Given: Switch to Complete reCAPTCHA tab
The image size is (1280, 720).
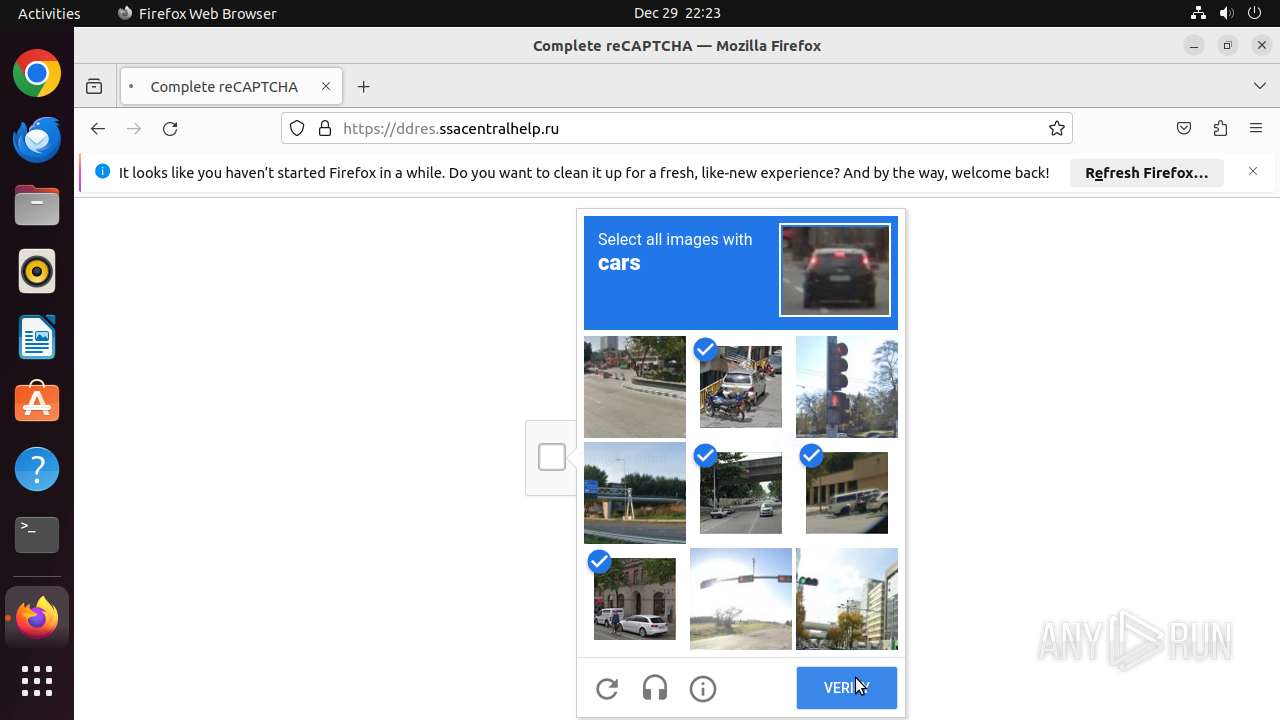Looking at the screenshot, I should [231, 87].
